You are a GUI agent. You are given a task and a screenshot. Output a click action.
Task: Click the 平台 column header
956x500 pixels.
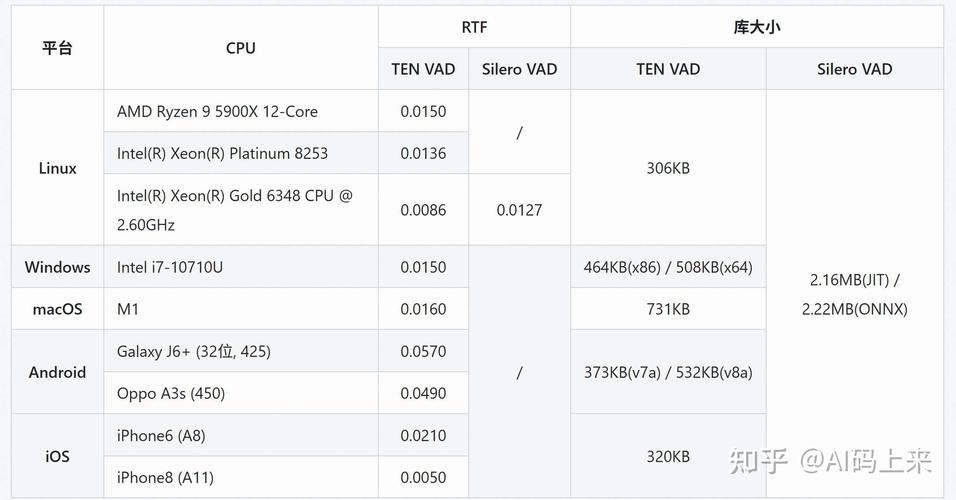57,48
